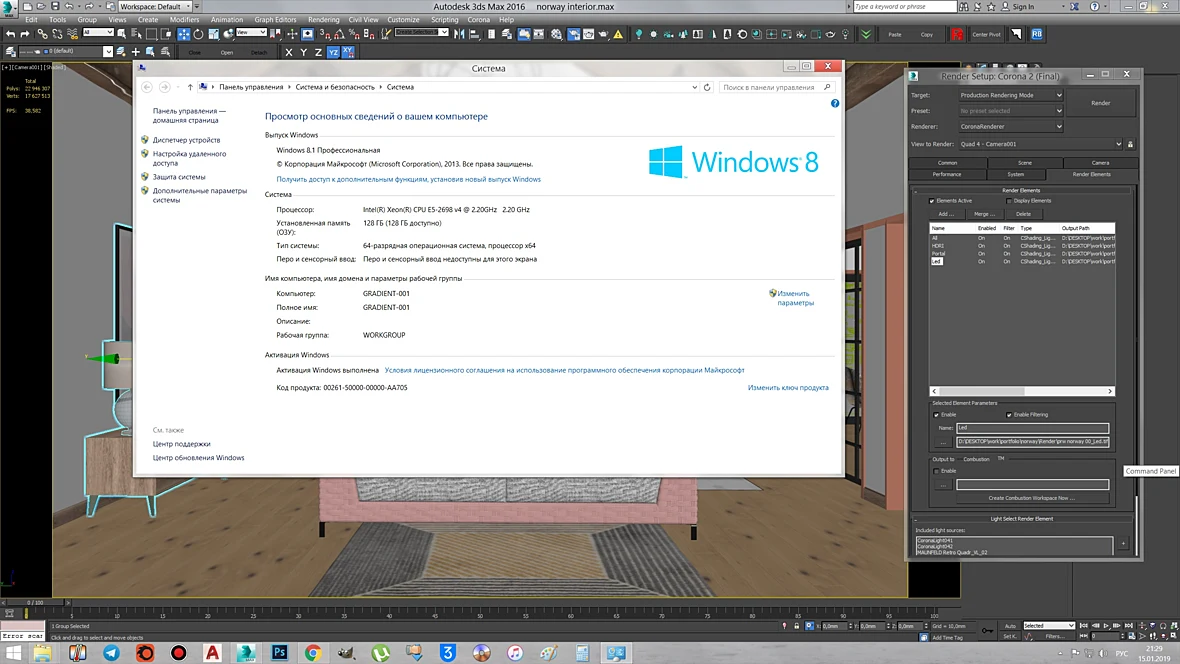The image size is (1180, 664).
Task: Toggle Enable under Output to Combustion
Action: pos(936,471)
